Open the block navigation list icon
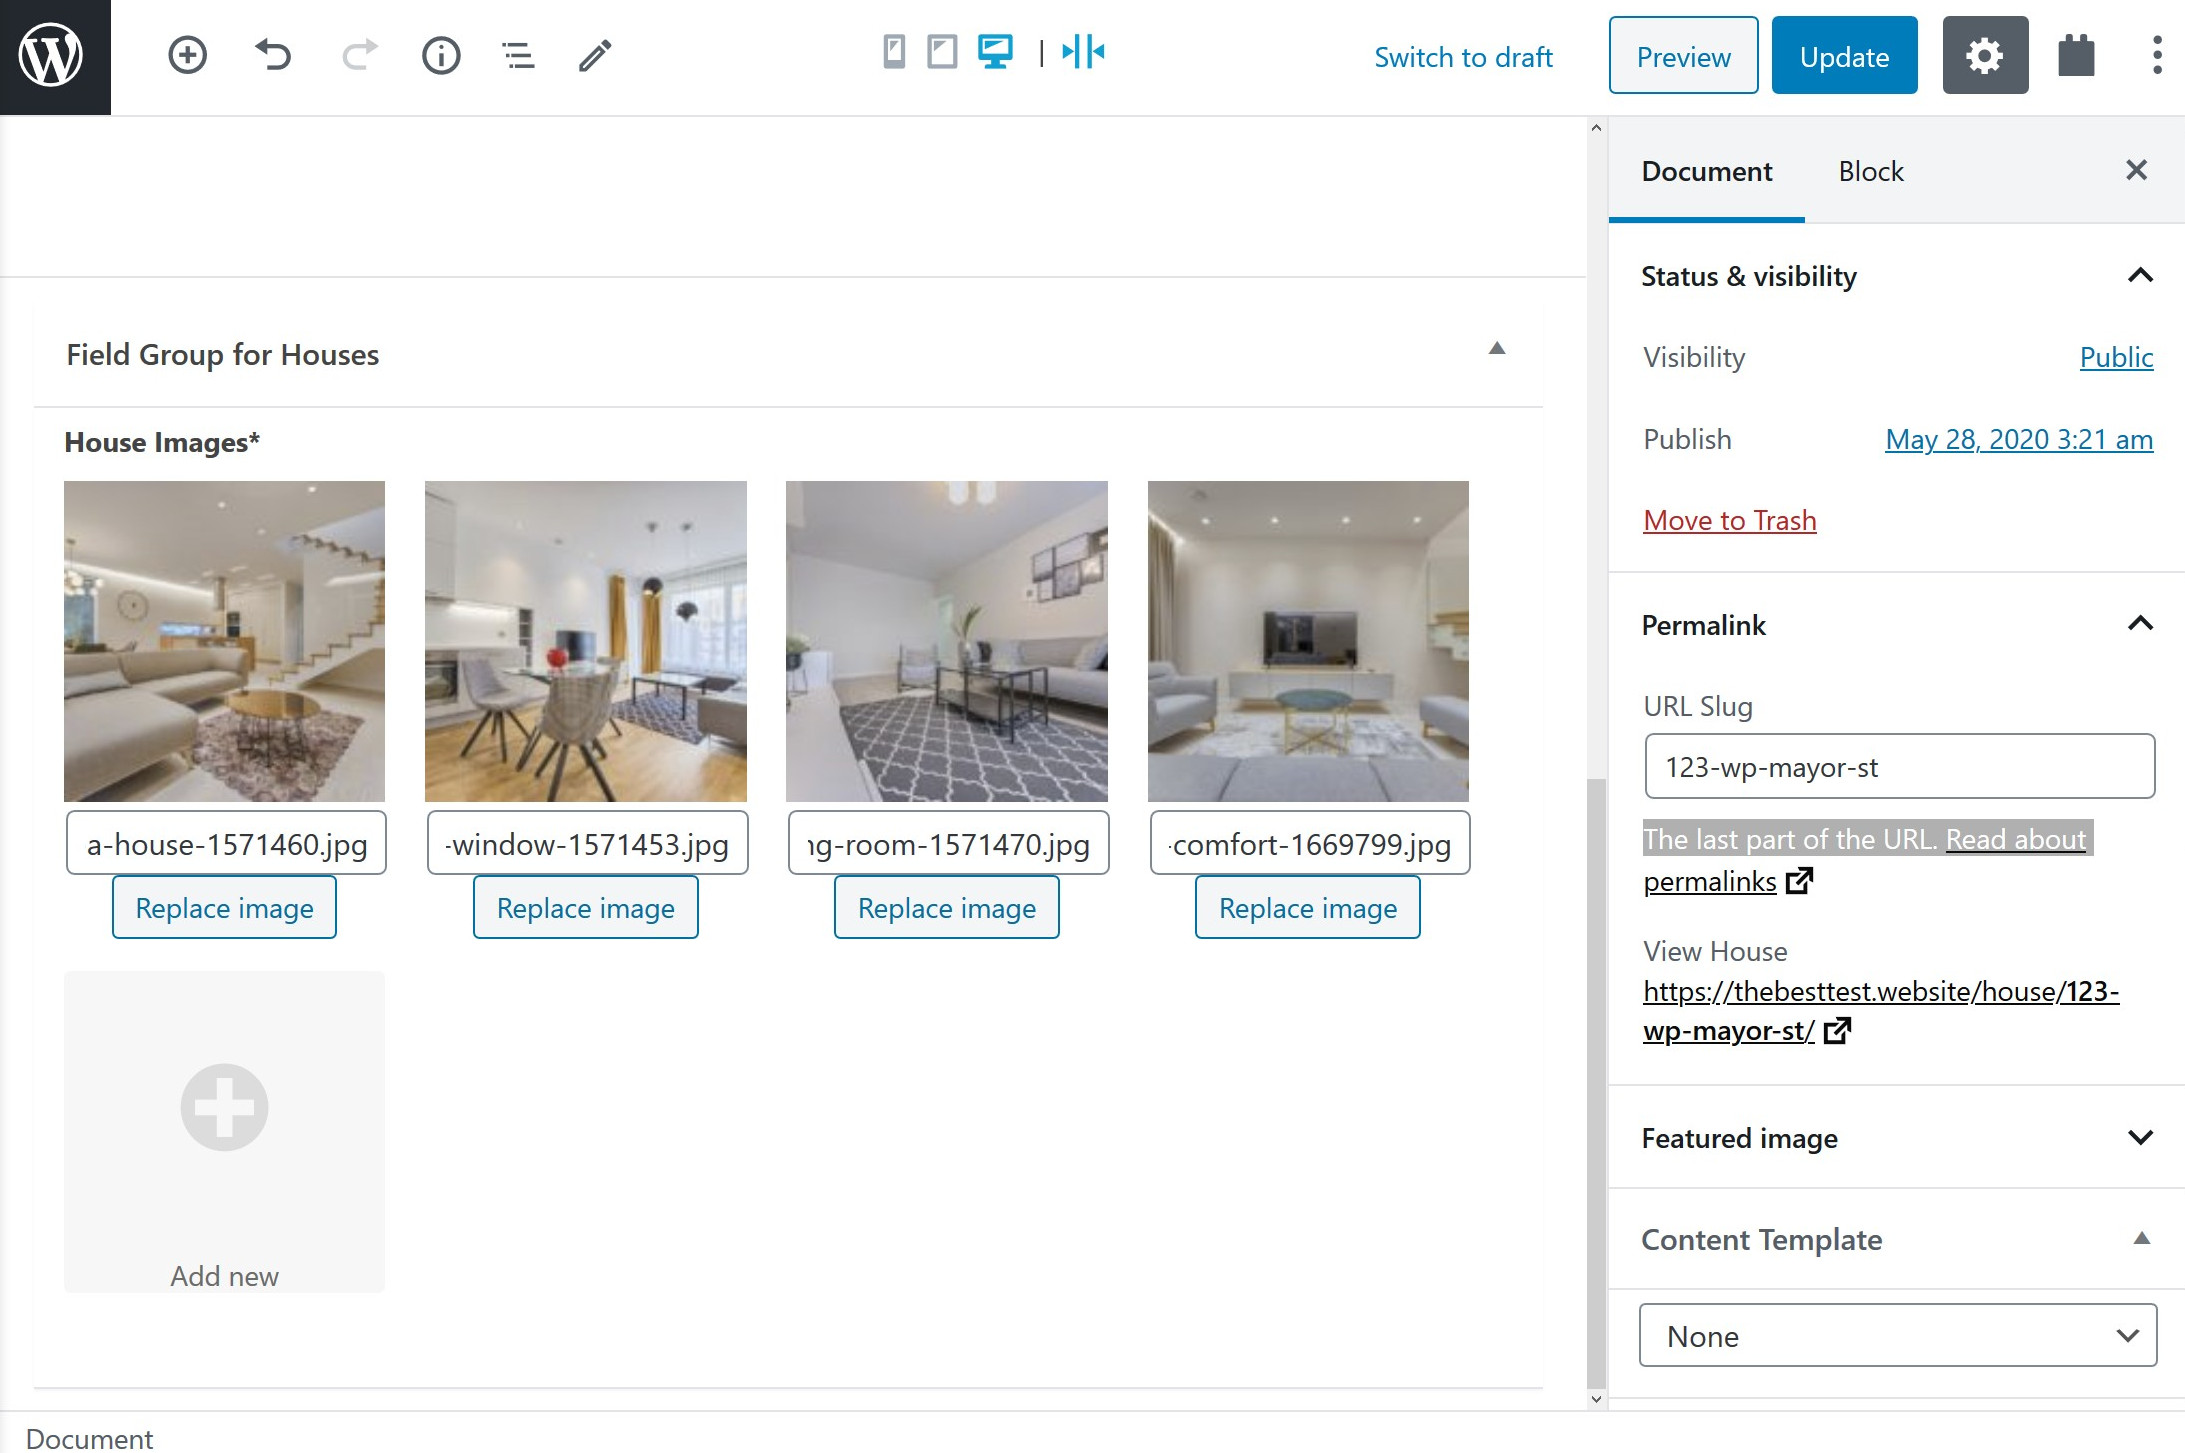The image size is (2185, 1453). tap(517, 55)
